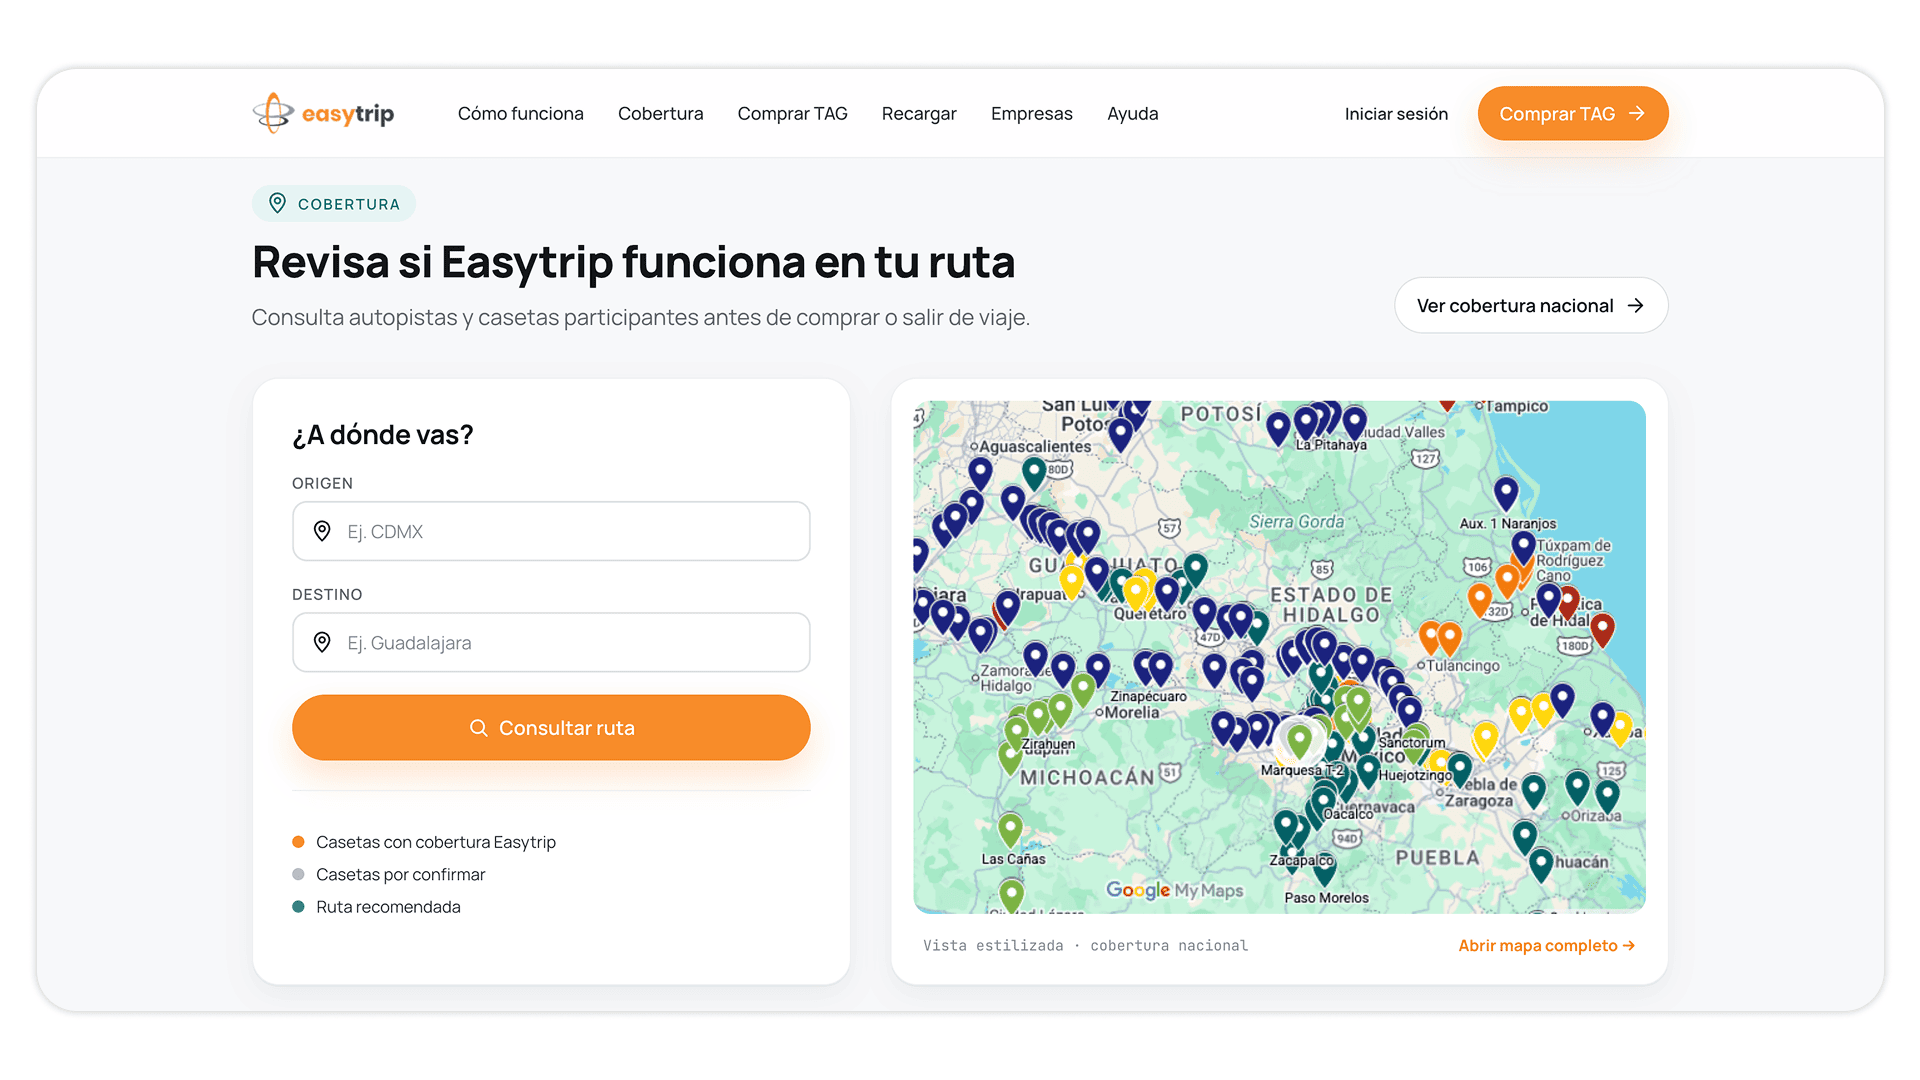Click the Sanctorum label on map

(1411, 742)
